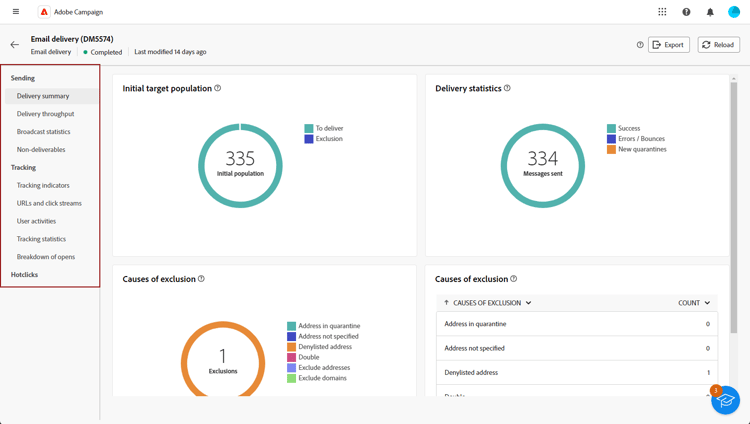Open the user profile avatar
The image size is (750, 424).
pos(734,12)
